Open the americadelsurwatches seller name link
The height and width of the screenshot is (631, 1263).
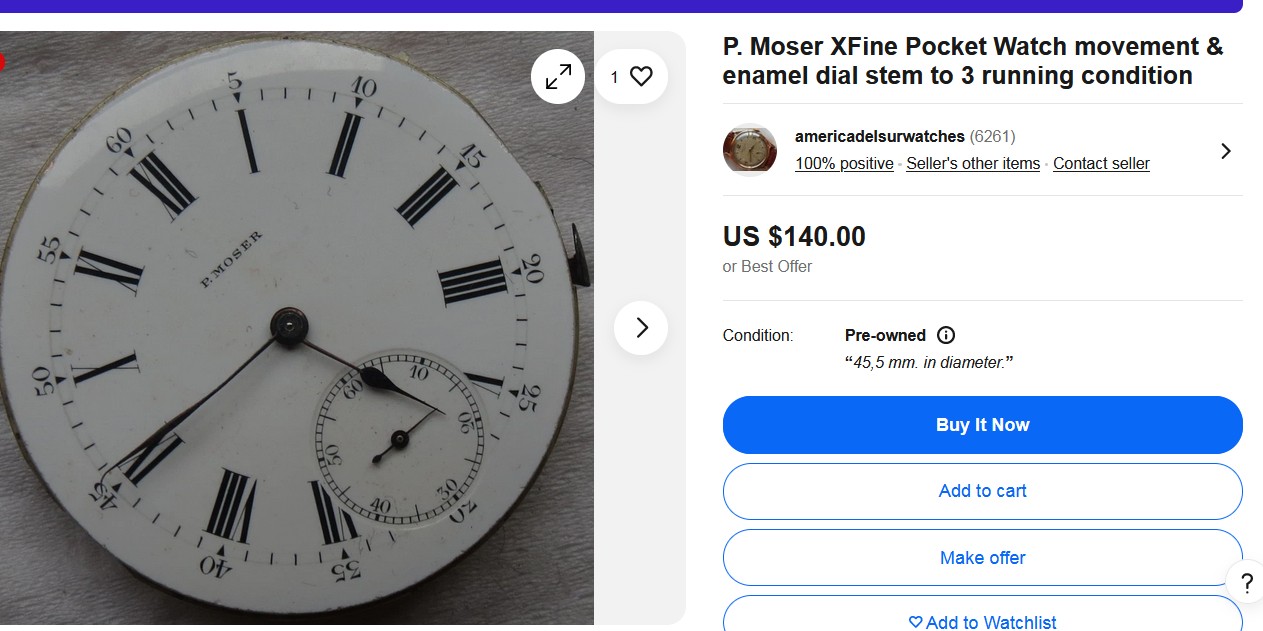(x=880, y=136)
